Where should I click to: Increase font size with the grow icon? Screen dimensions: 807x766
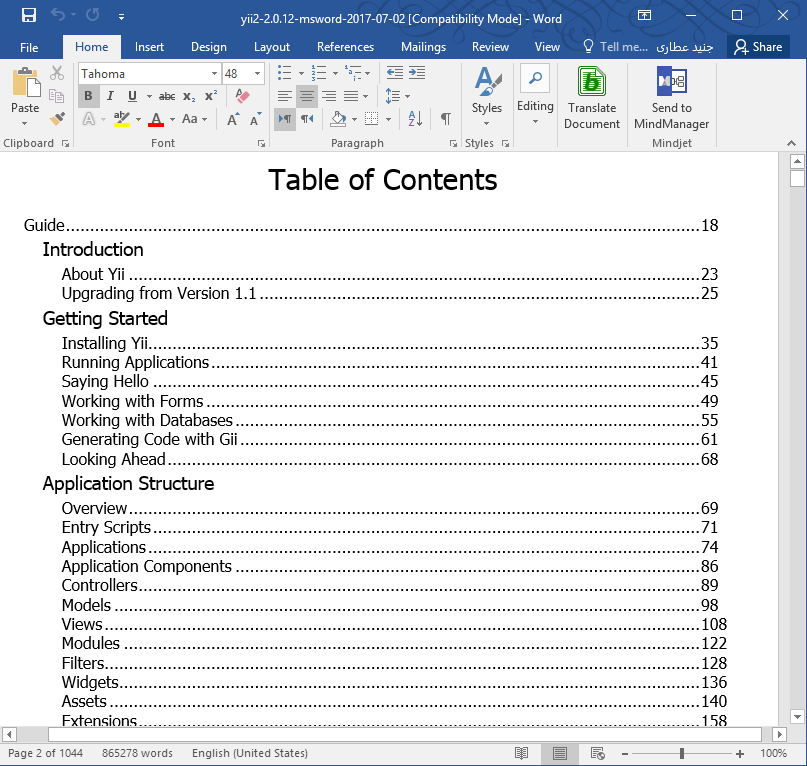pos(233,119)
